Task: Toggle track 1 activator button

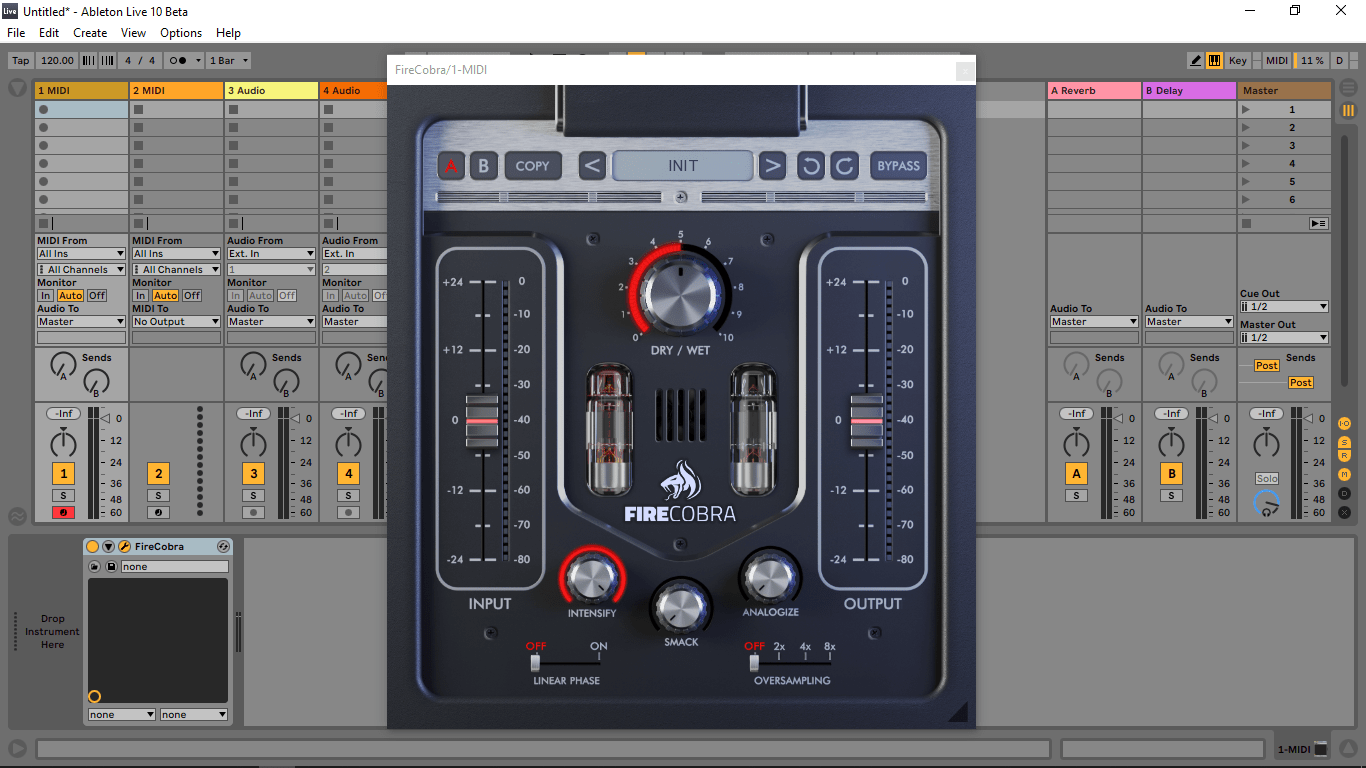Action: point(63,474)
